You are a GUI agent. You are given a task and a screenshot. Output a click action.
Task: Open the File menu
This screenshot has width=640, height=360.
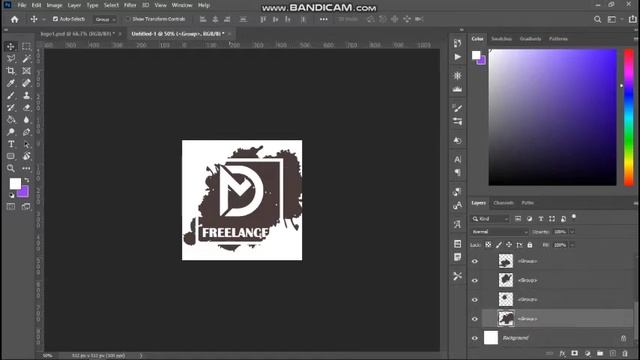point(22,5)
